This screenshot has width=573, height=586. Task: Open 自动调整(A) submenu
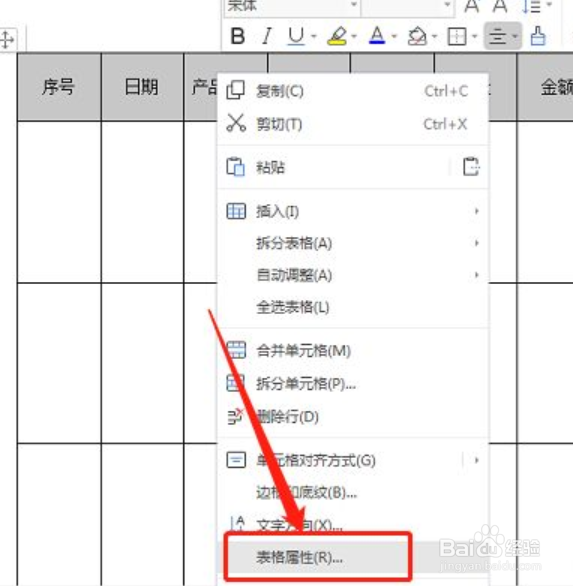pos(353,275)
